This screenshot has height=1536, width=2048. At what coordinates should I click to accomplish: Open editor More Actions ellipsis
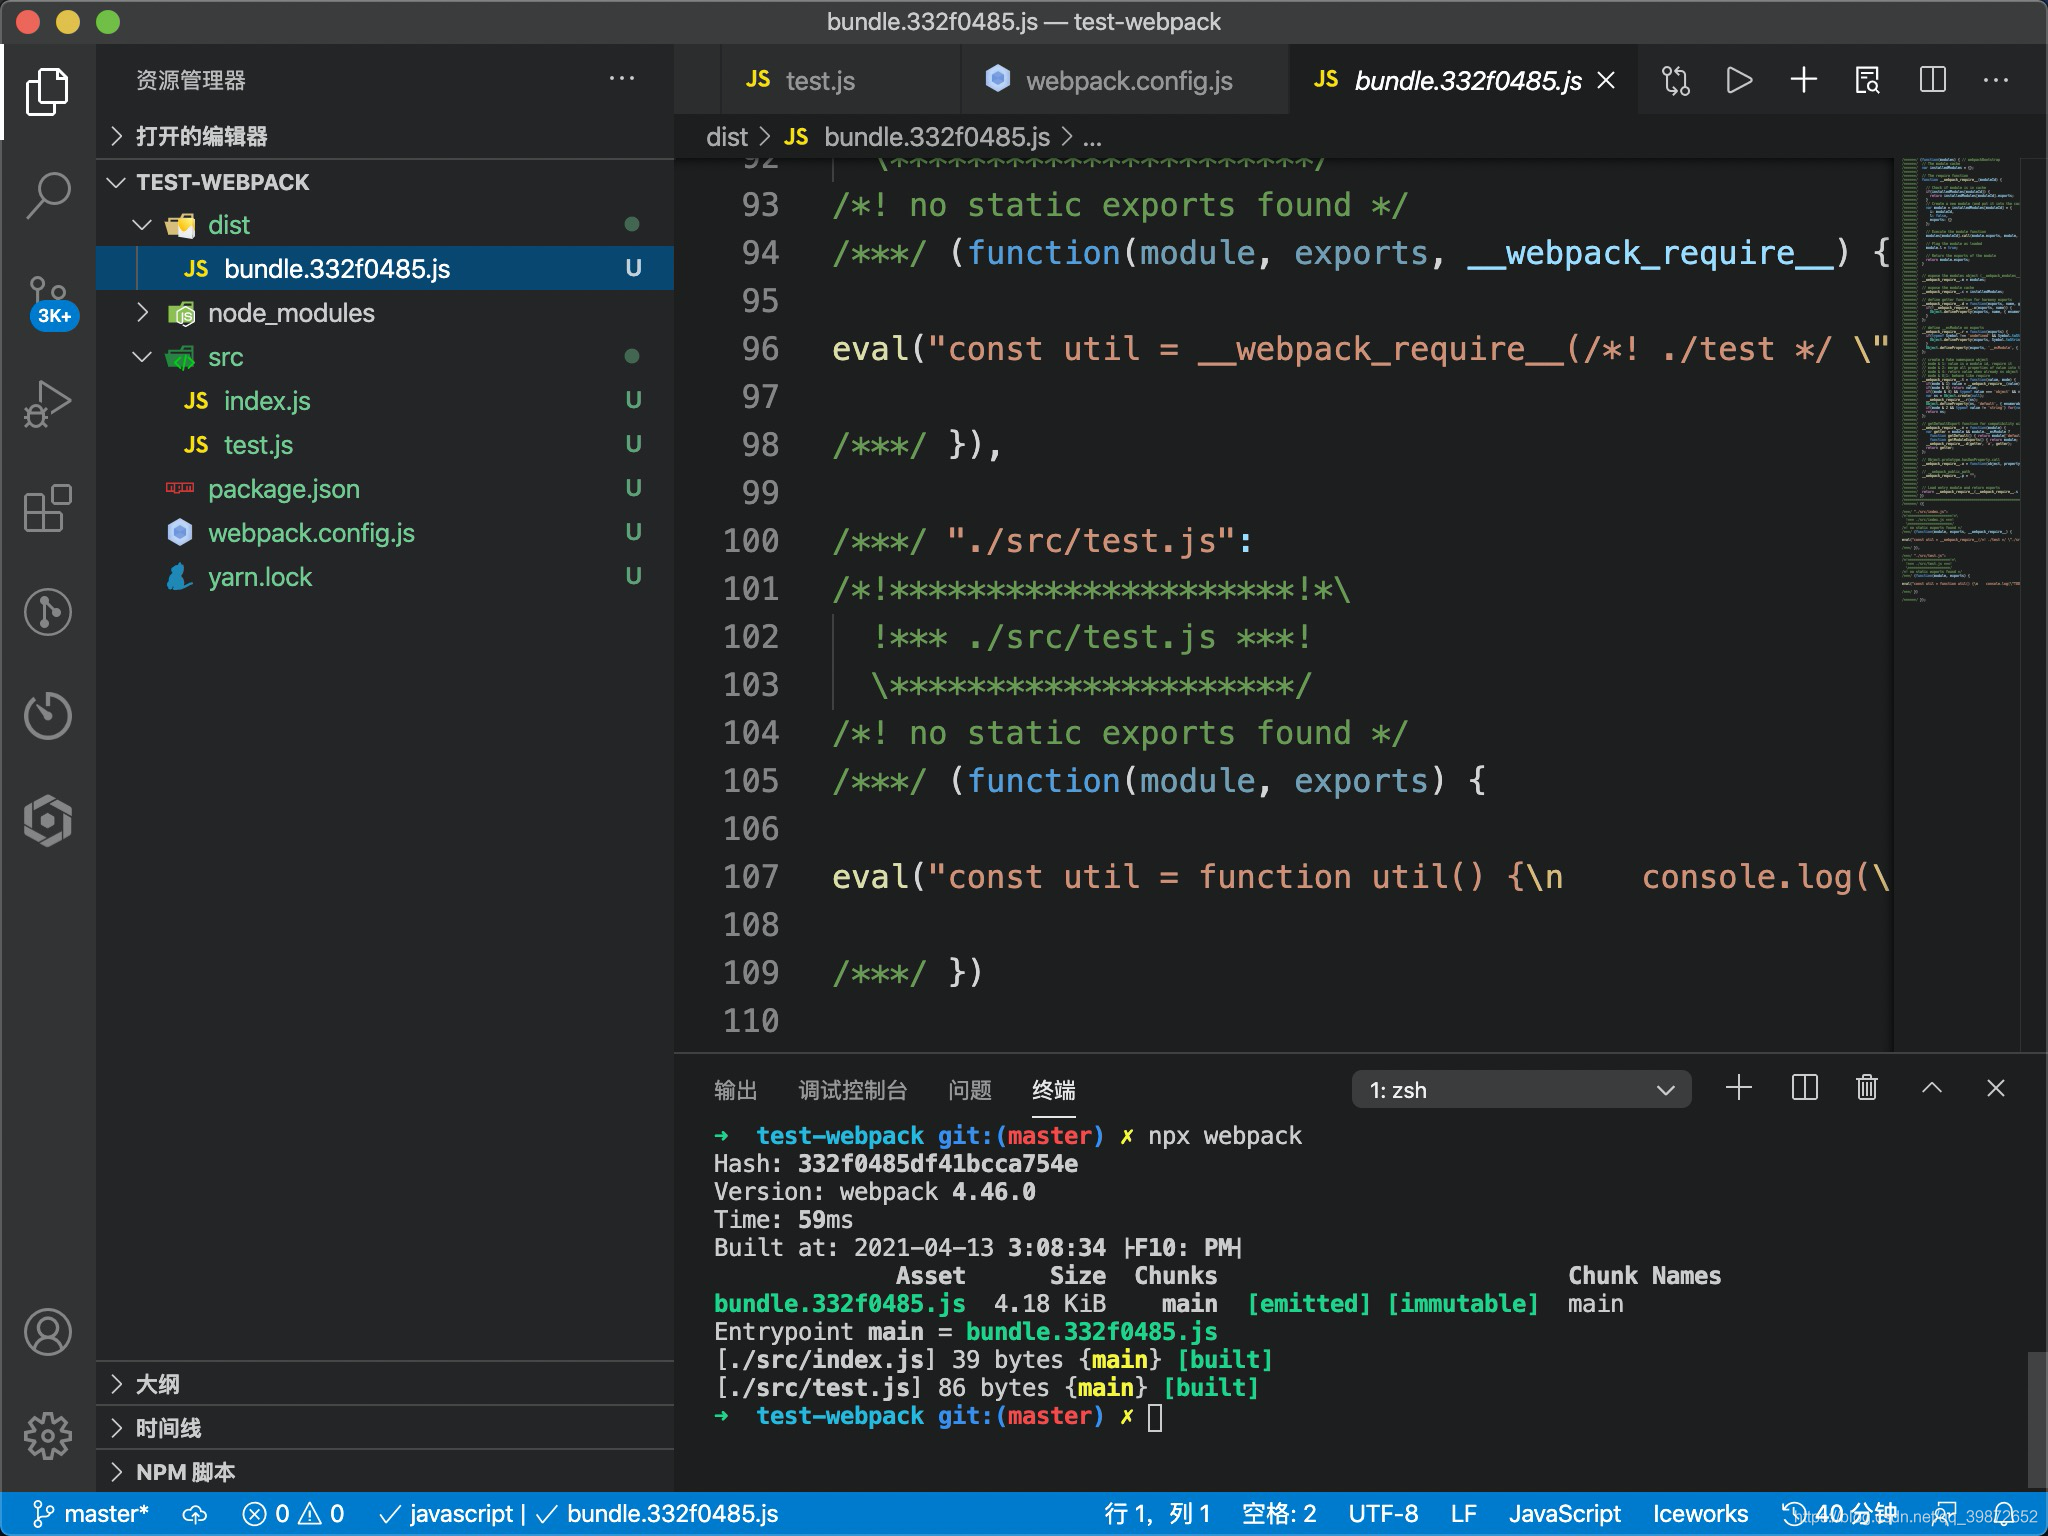pyautogui.click(x=1996, y=80)
